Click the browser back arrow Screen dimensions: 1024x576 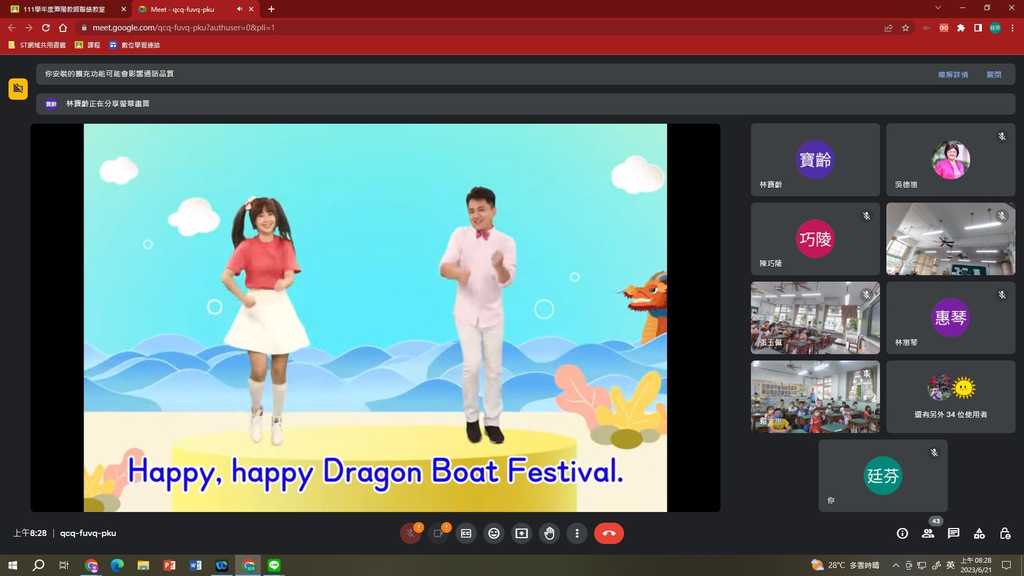pos(12,27)
